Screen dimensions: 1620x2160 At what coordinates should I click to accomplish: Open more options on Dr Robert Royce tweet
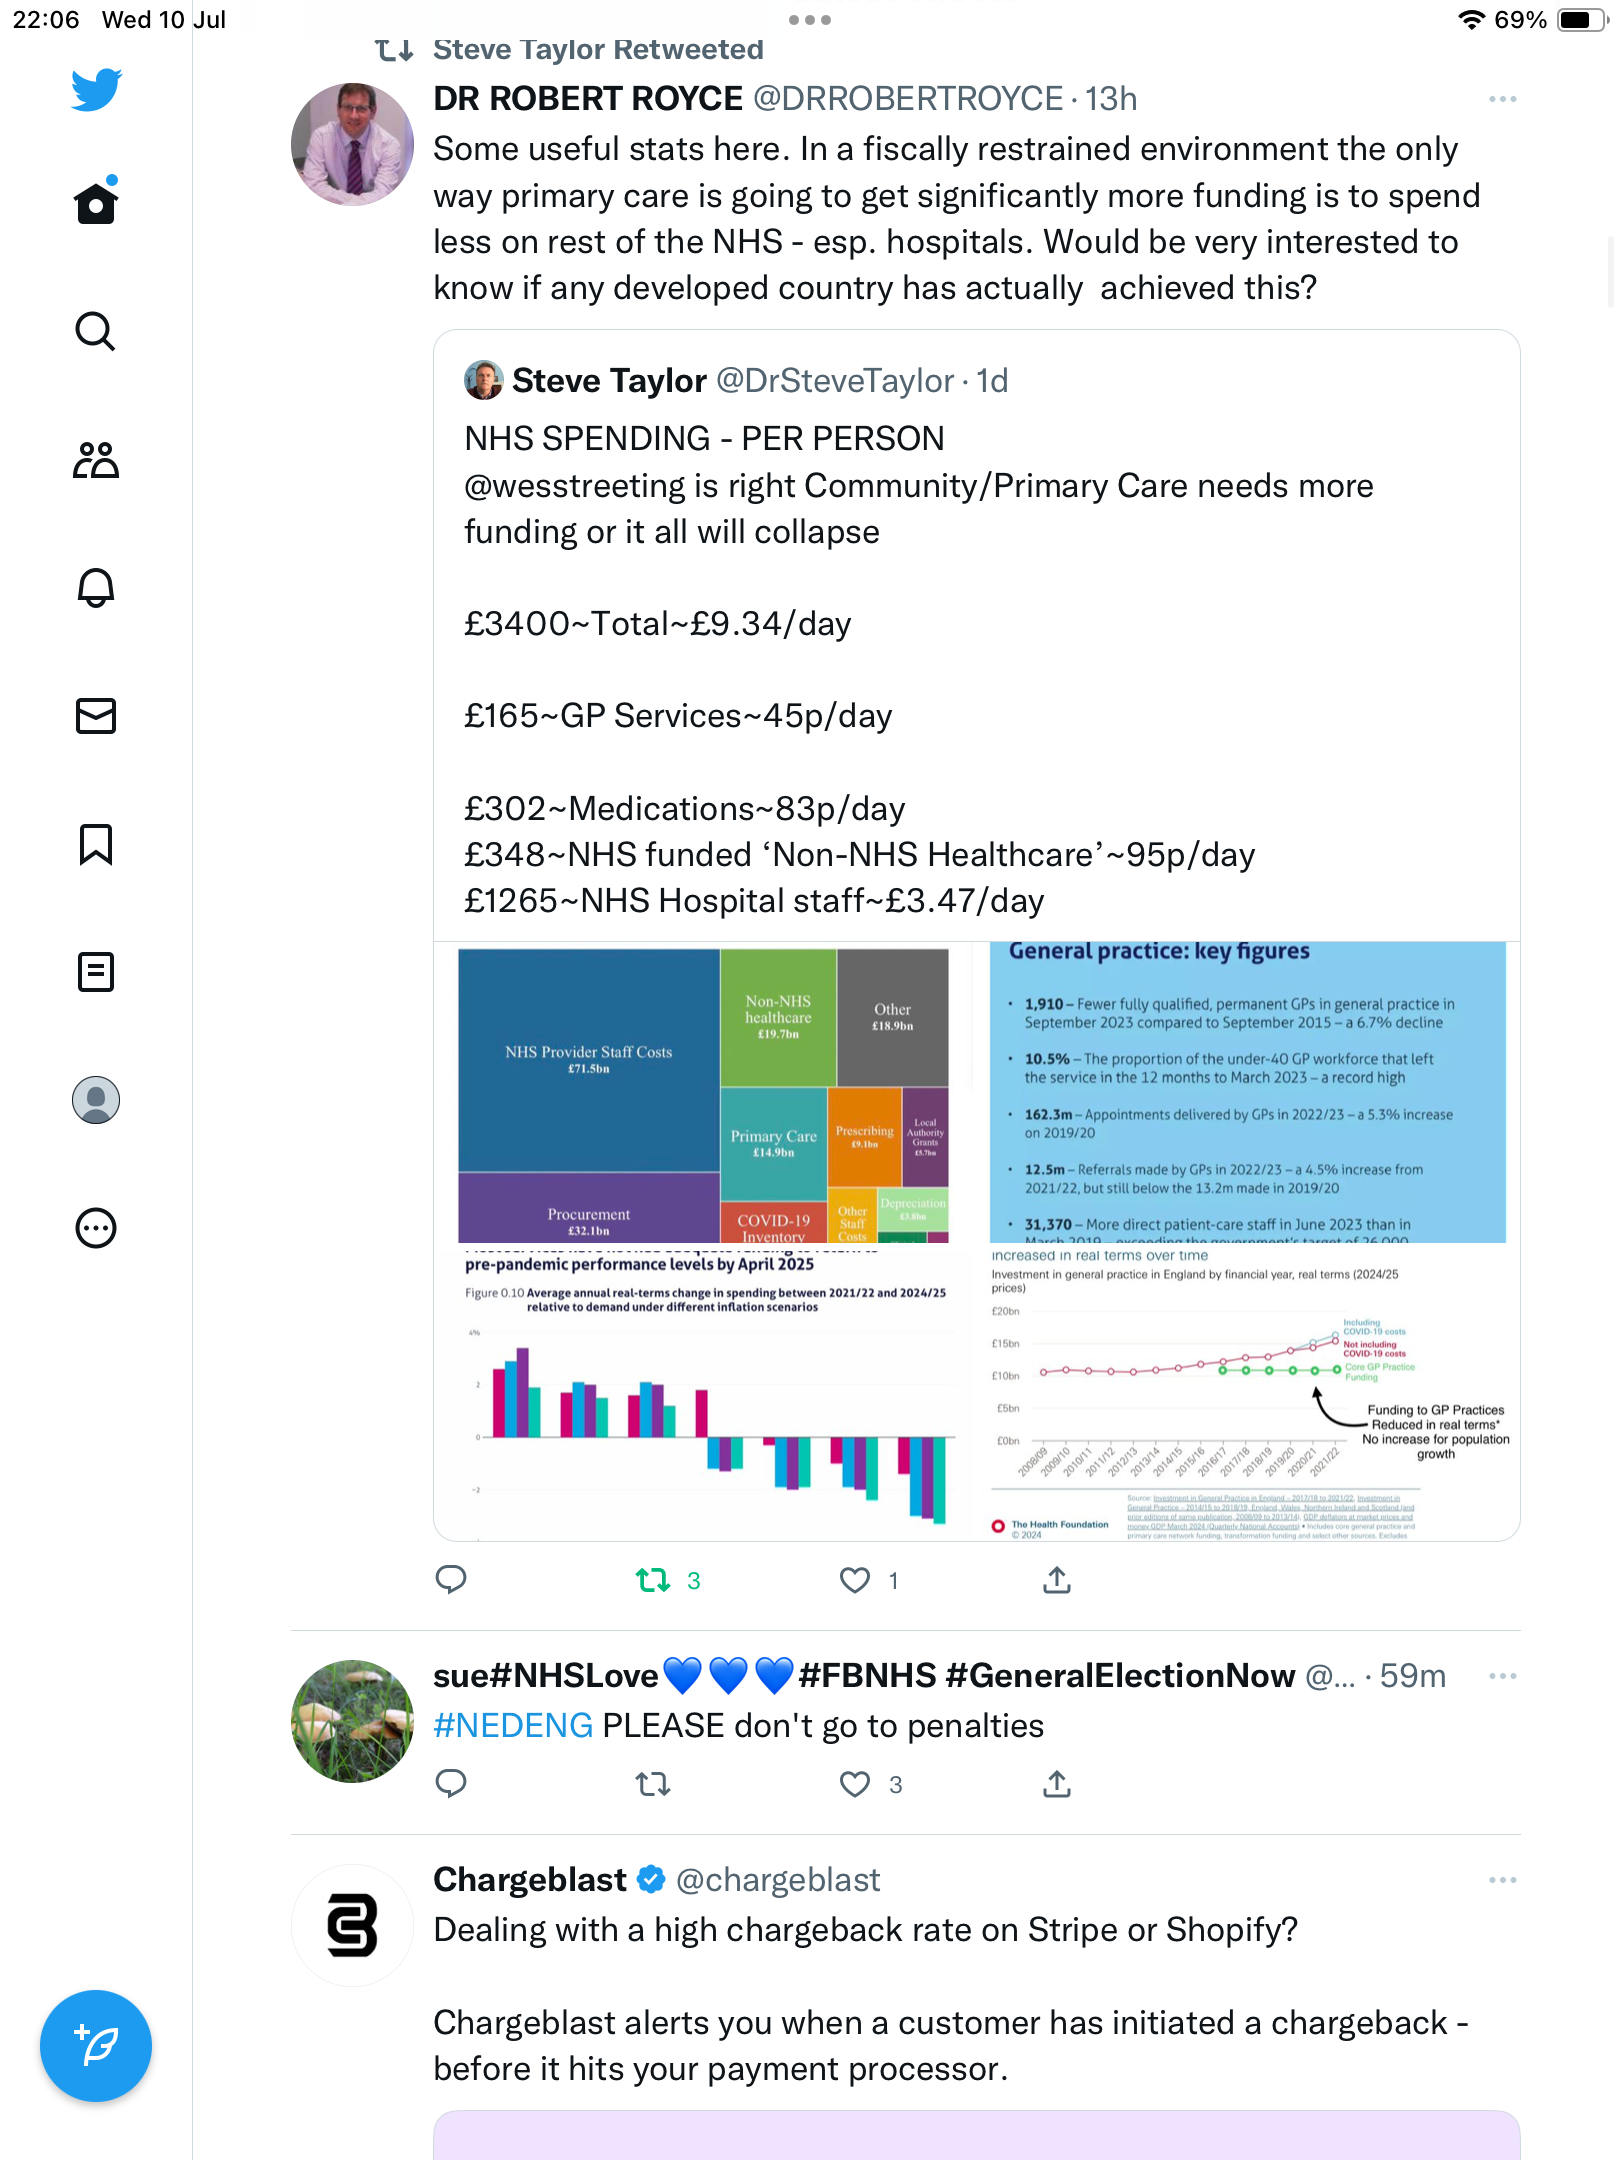(1502, 99)
